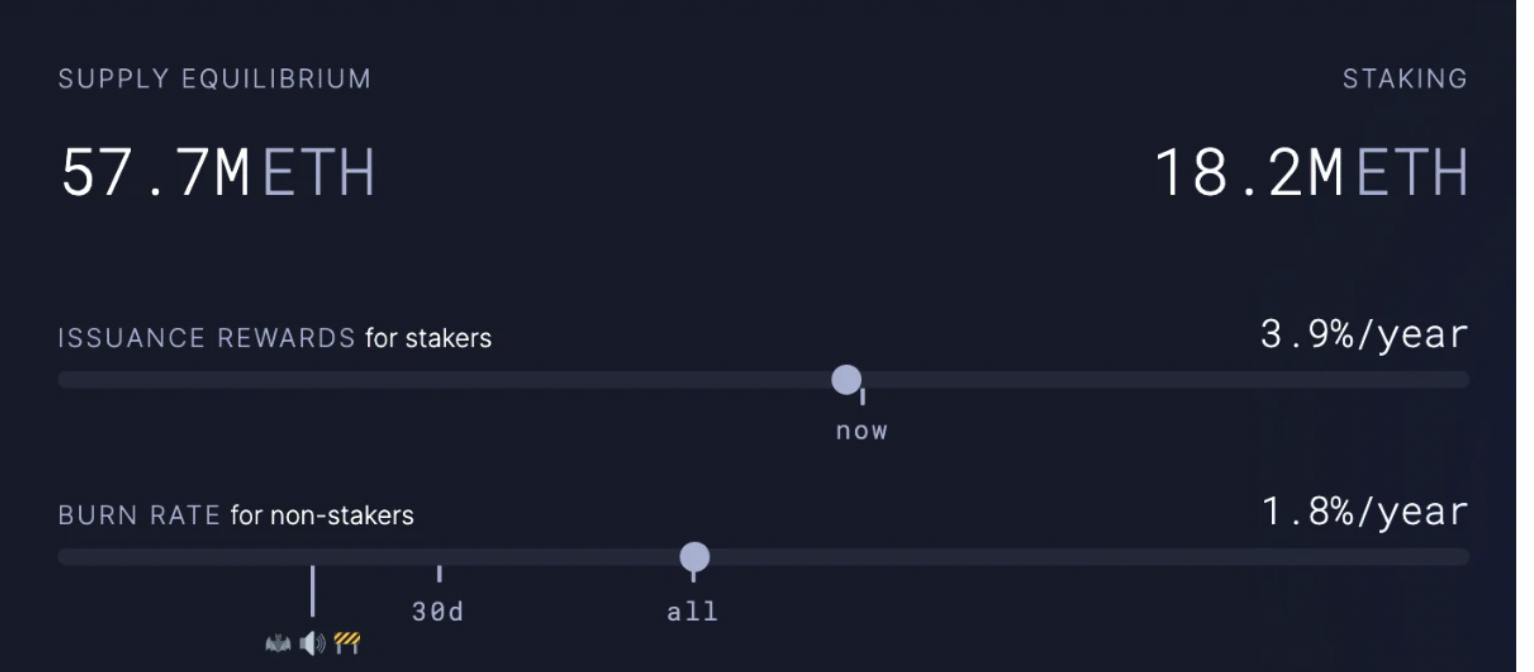The width and height of the screenshot is (1534, 672).
Task: Click the 18.2M ETH staking value
Action: (1311, 173)
